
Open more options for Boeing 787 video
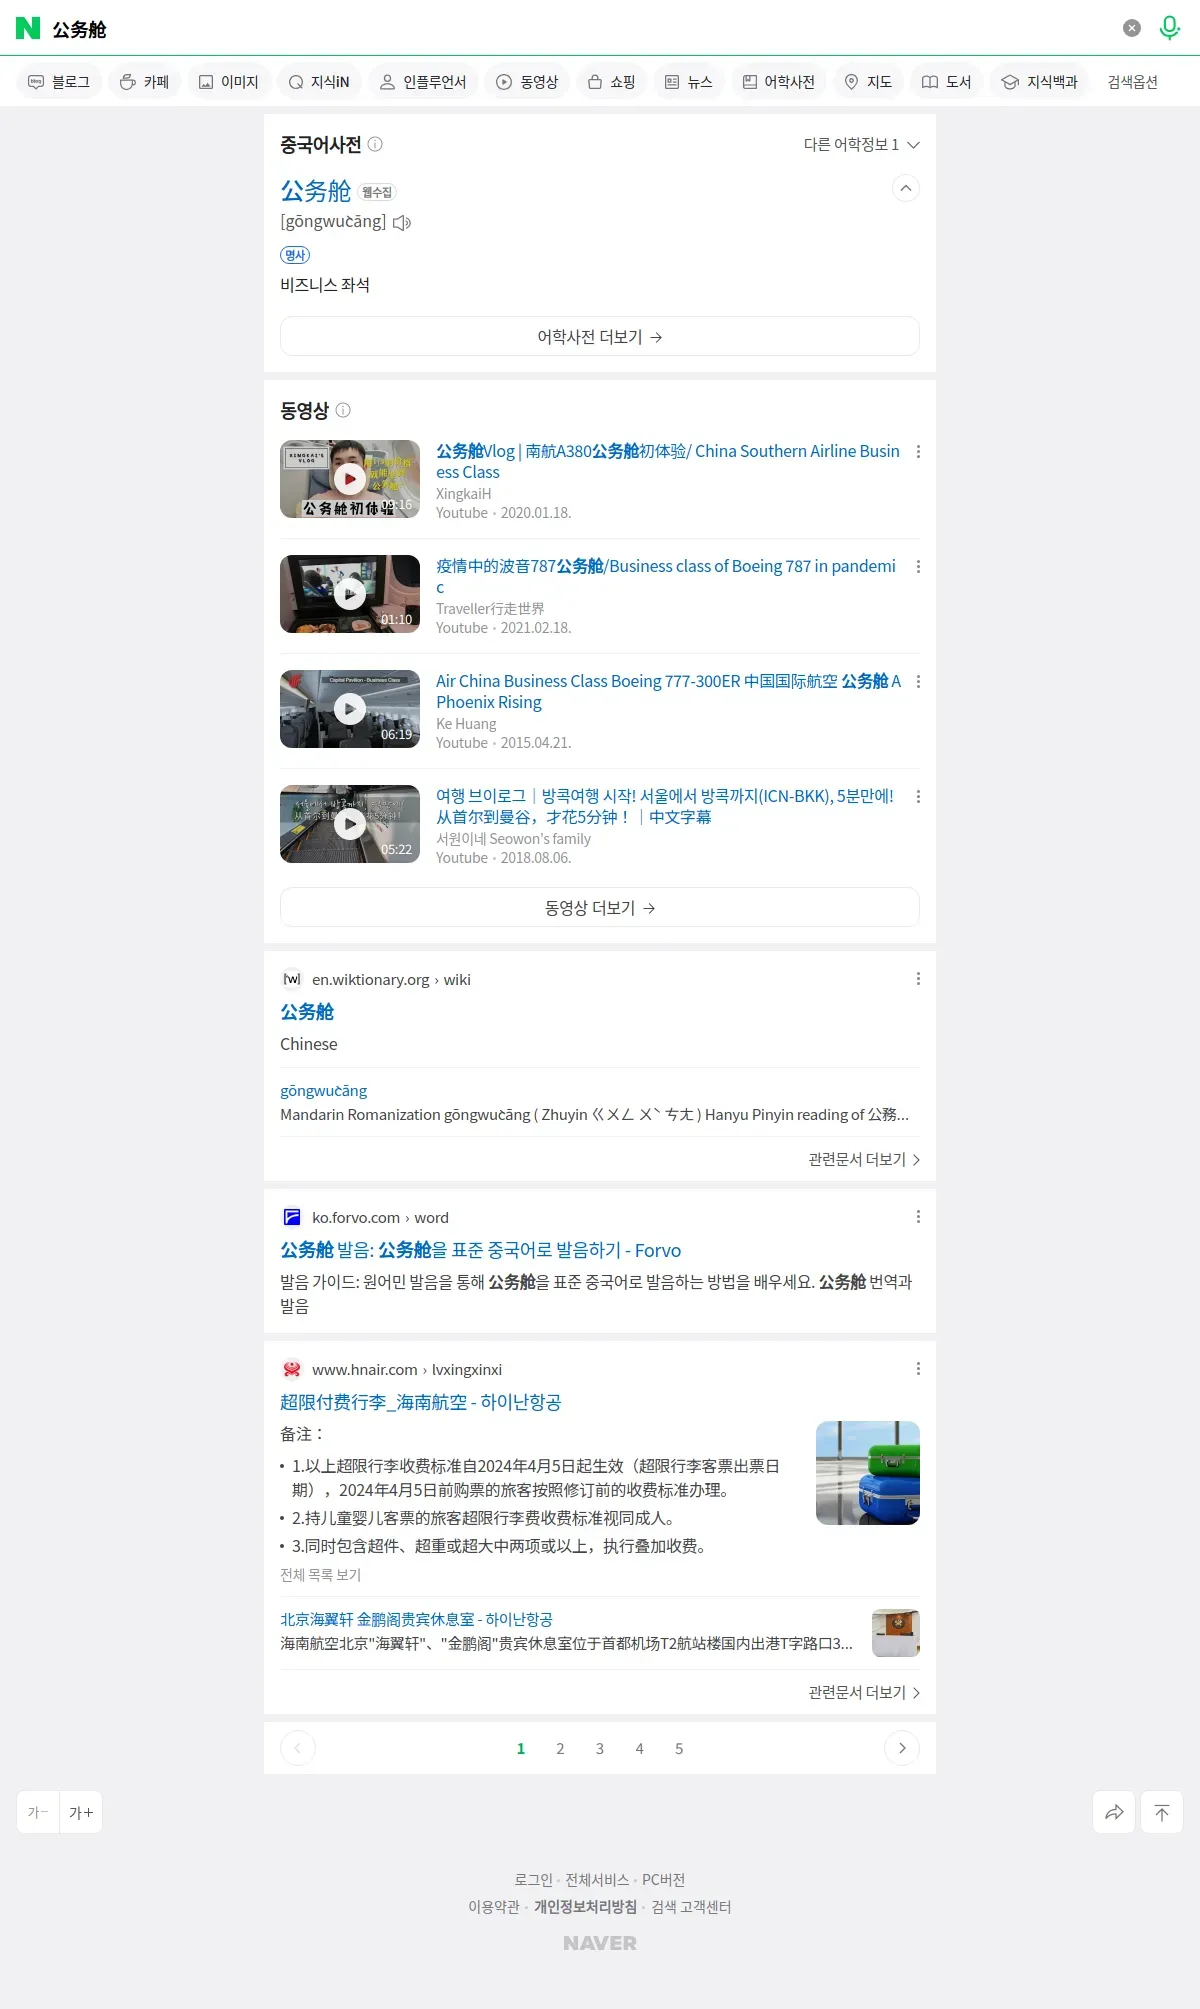[x=918, y=567]
